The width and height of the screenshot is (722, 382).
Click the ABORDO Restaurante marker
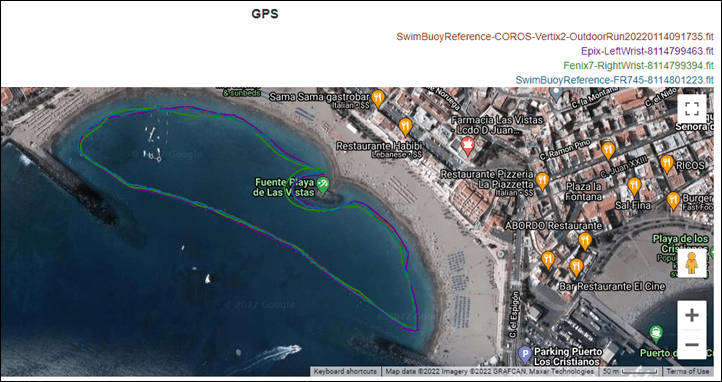pyautogui.click(x=585, y=241)
